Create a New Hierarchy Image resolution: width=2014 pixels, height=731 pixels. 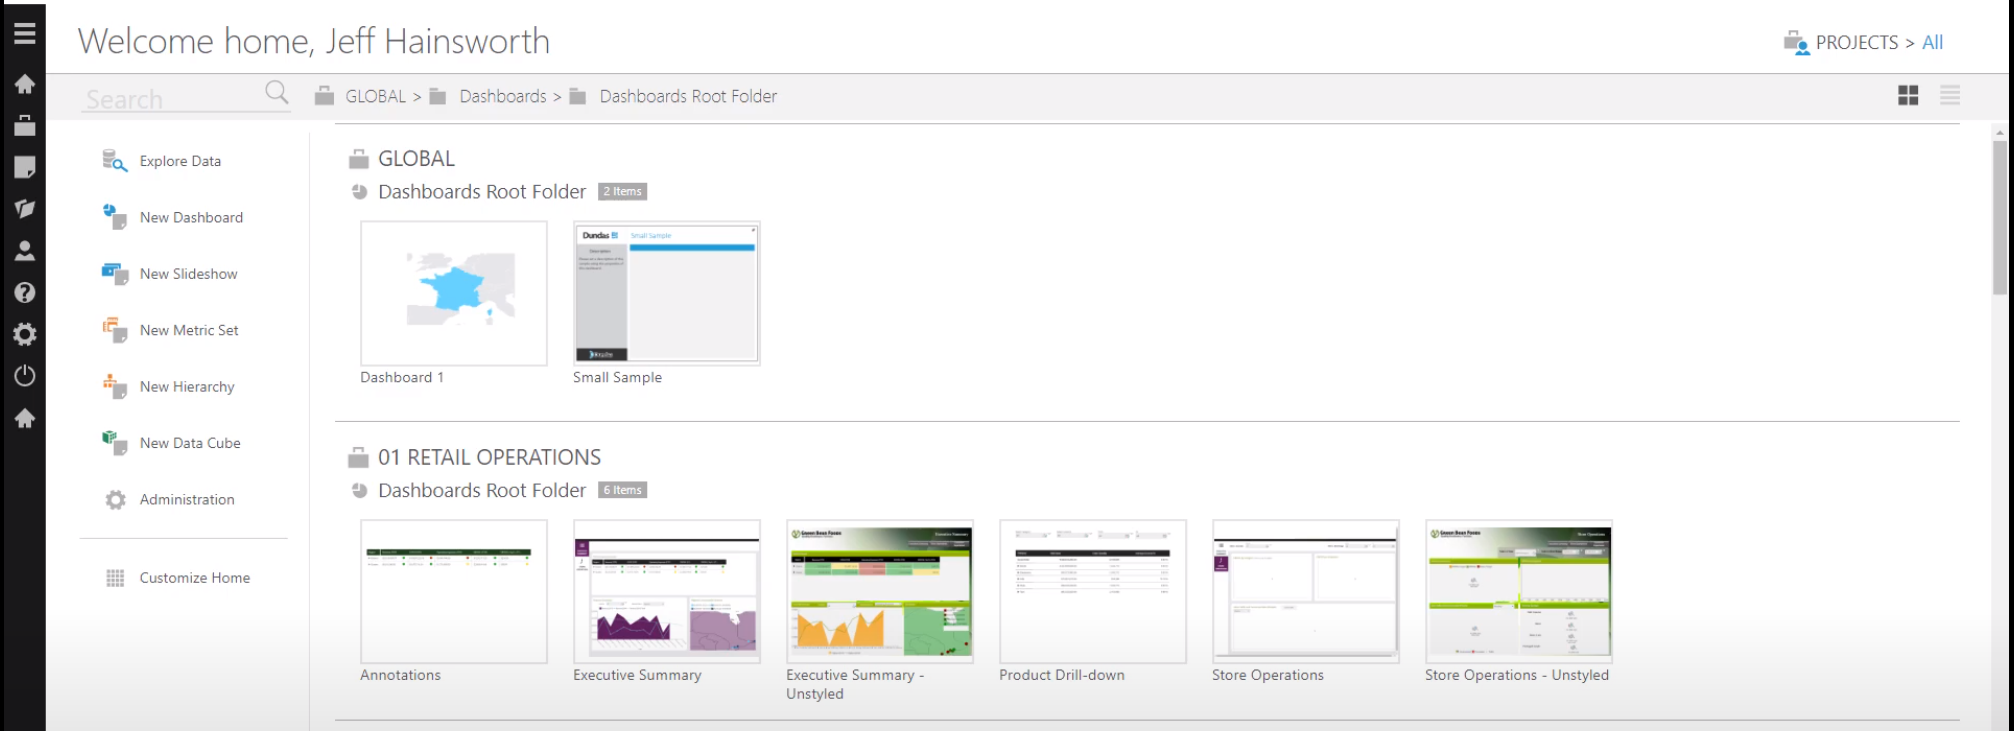pos(187,387)
